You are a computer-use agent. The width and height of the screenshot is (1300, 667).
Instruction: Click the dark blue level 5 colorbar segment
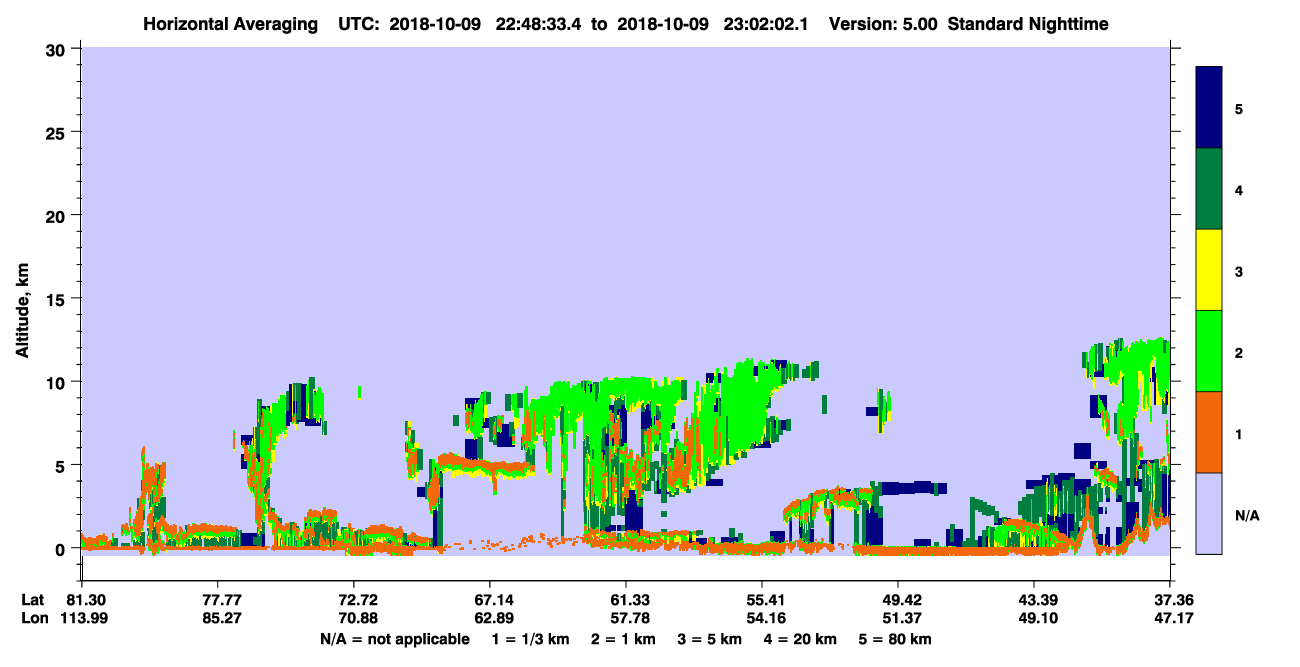tap(1209, 108)
